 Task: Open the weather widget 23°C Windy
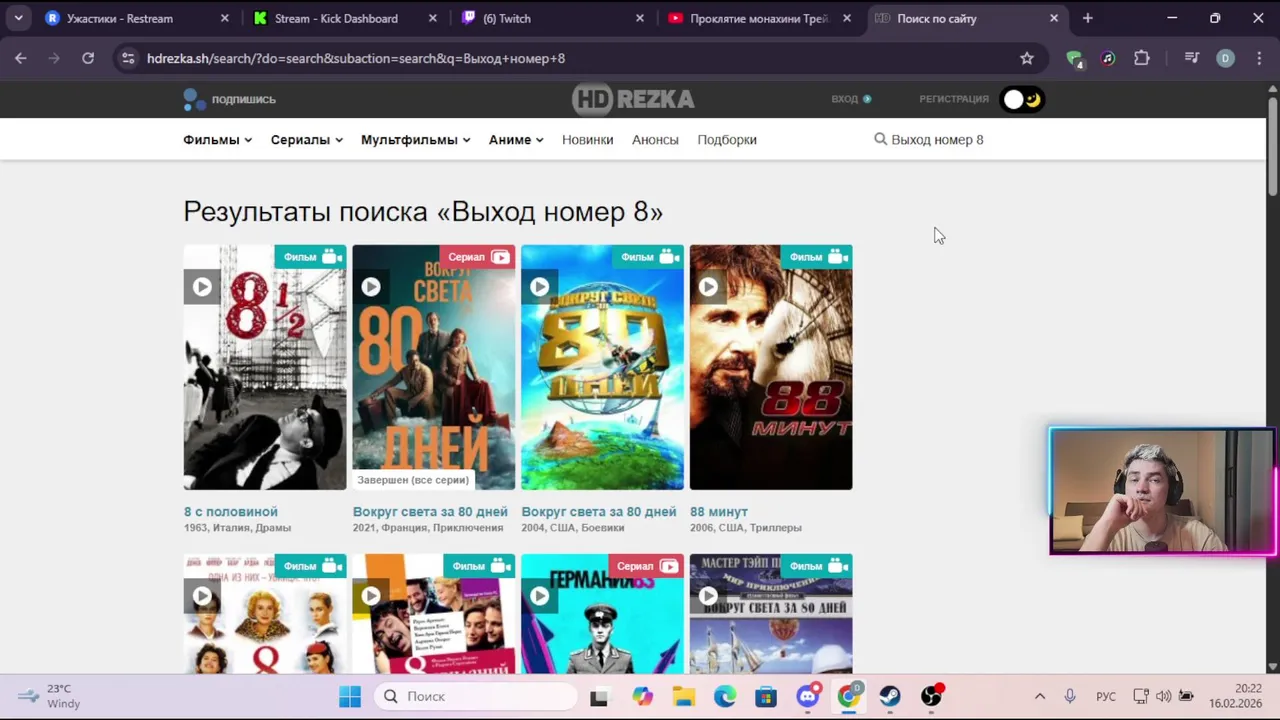pos(50,696)
